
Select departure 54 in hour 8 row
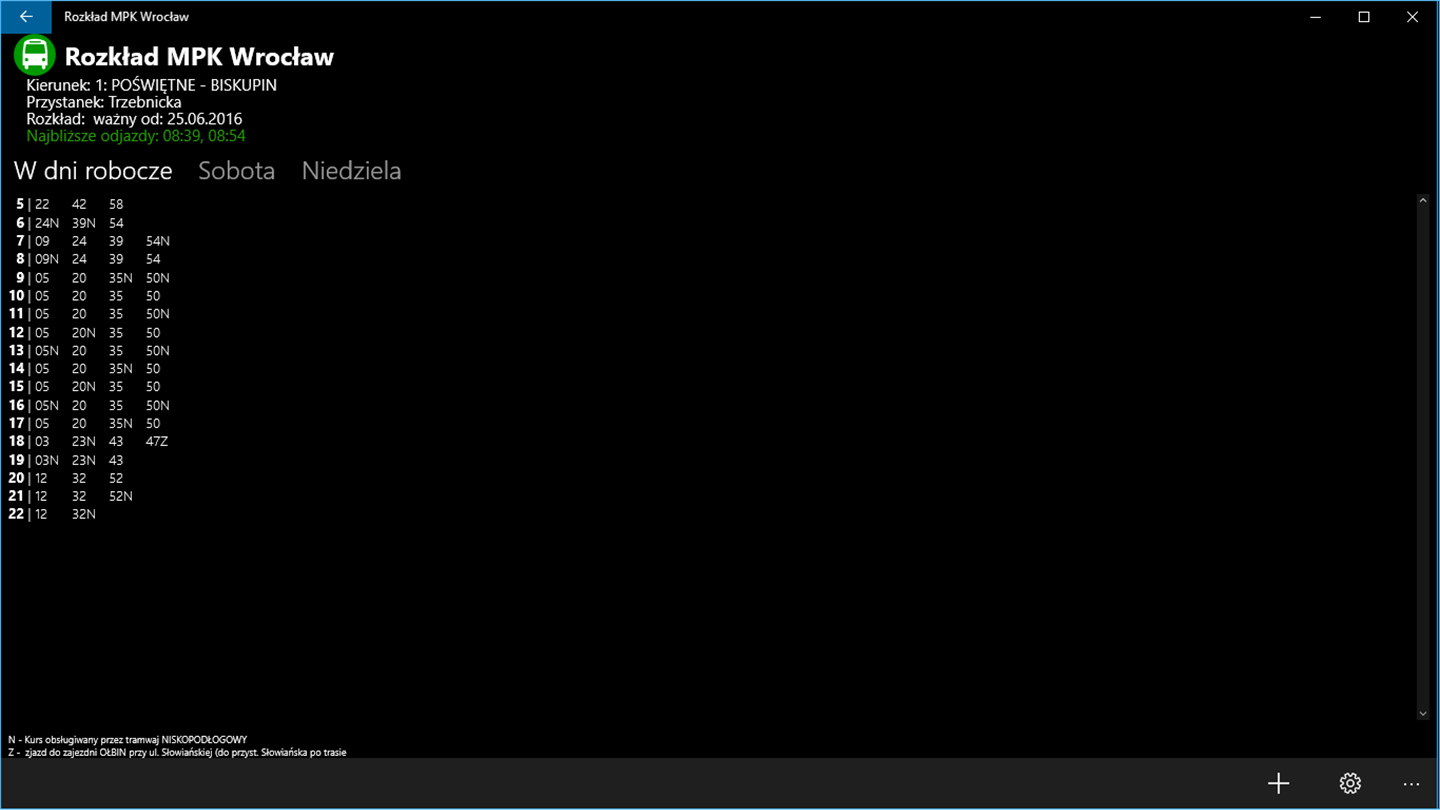coord(153,259)
